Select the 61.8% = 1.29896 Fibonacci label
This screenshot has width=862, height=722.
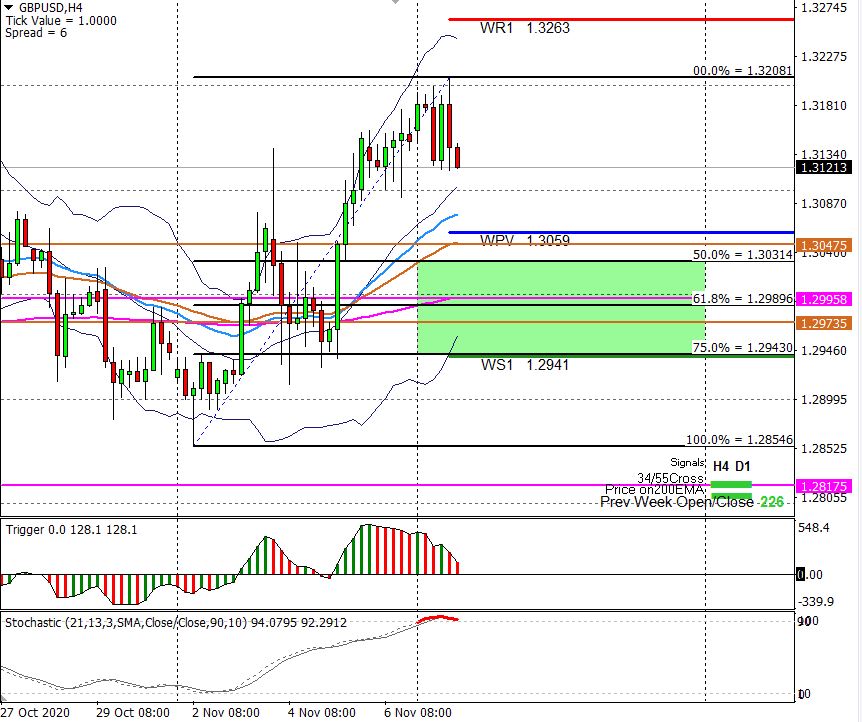coord(743,299)
